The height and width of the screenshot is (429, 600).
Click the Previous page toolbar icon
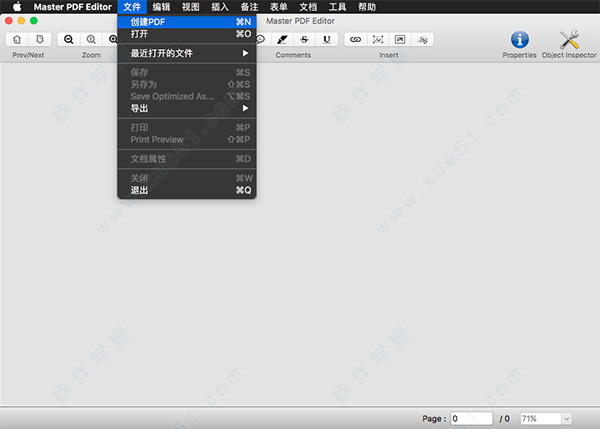(x=17, y=39)
